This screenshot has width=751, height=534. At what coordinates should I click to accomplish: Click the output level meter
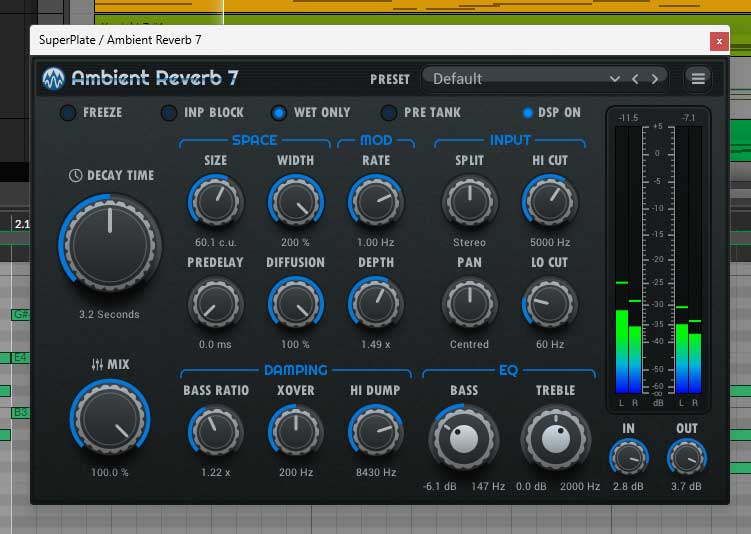[688, 260]
